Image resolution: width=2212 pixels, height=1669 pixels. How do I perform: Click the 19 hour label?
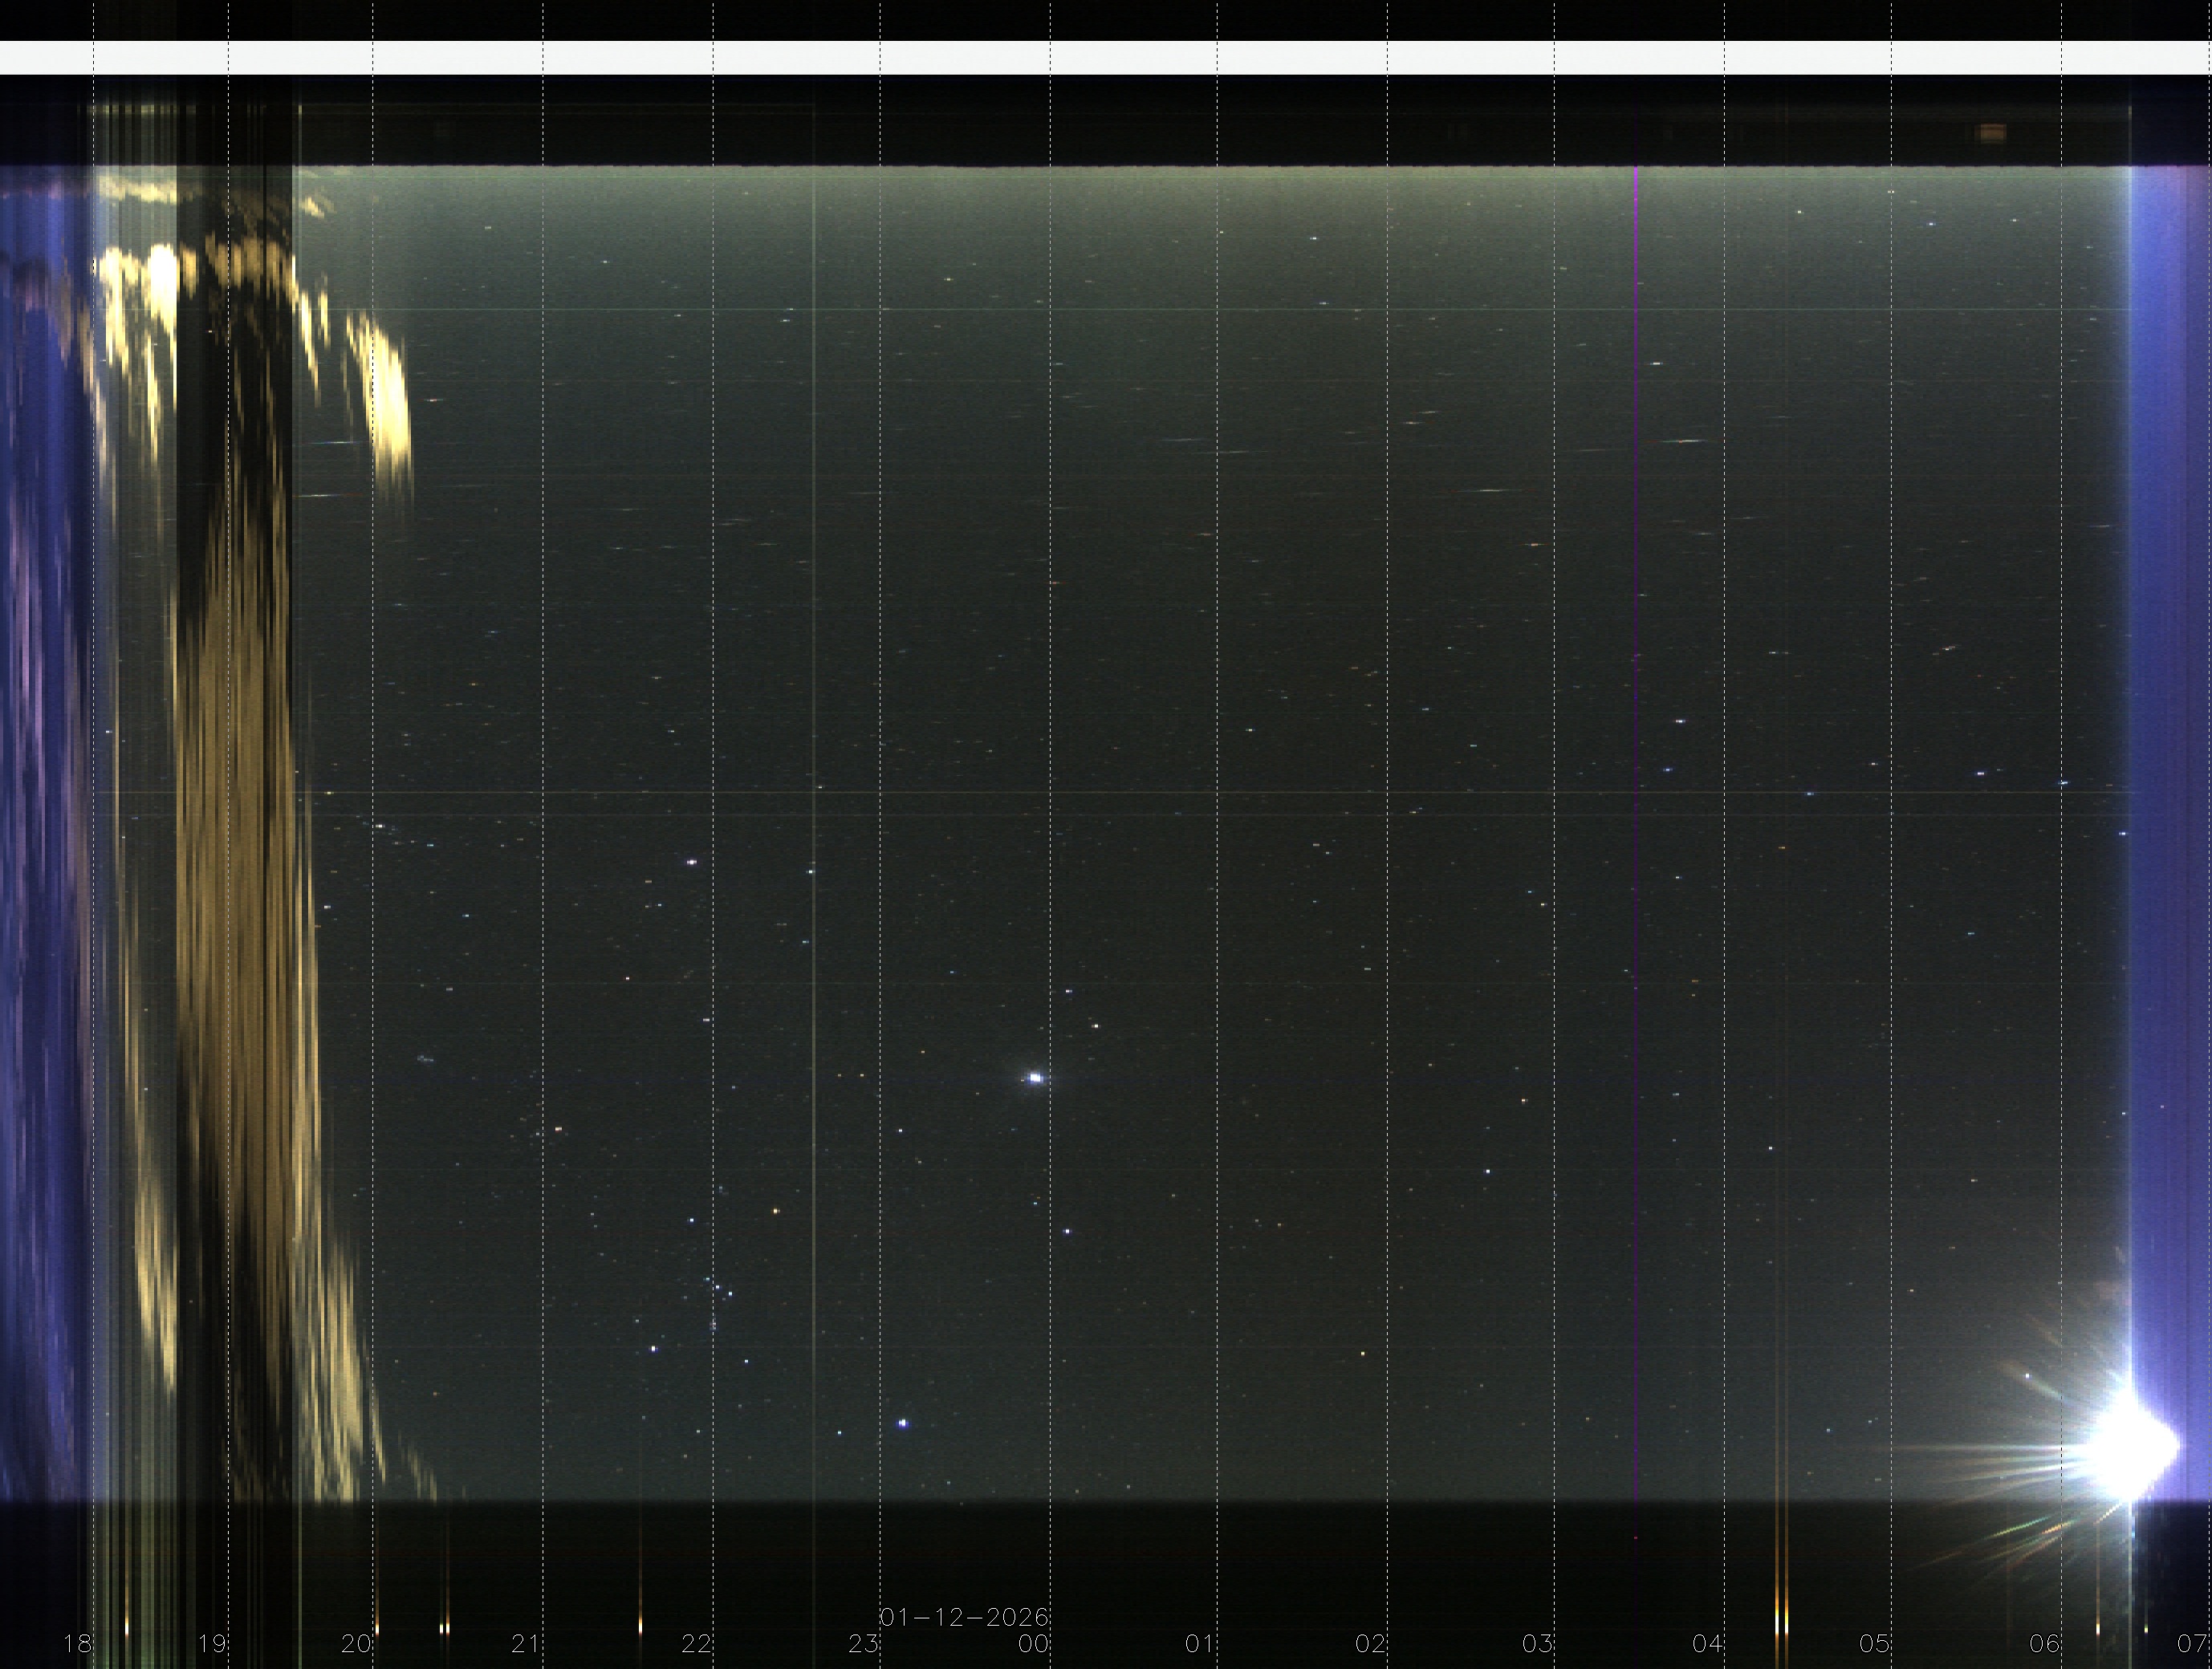(212, 1643)
